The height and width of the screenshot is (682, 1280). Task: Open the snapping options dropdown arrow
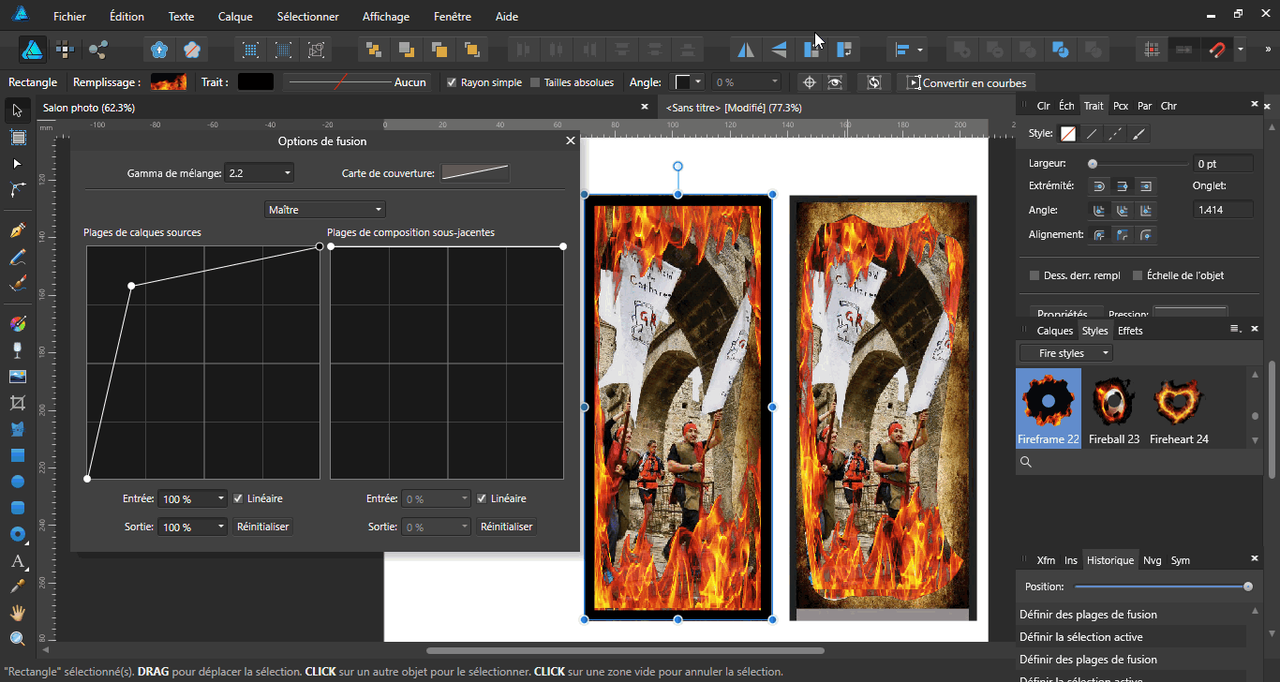point(1241,49)
